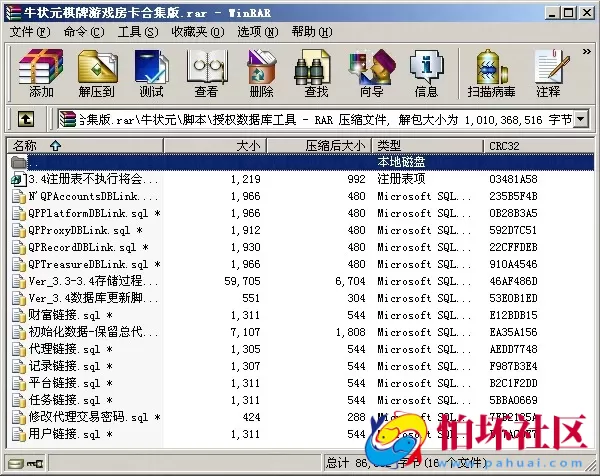
Task: Click the drive icon in status bar
Action: tap(16, 464)
